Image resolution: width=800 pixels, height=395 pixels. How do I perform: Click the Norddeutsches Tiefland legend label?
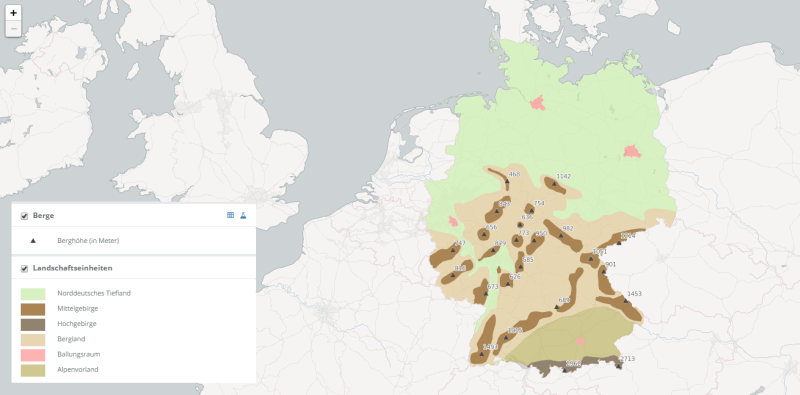(94, 293)
